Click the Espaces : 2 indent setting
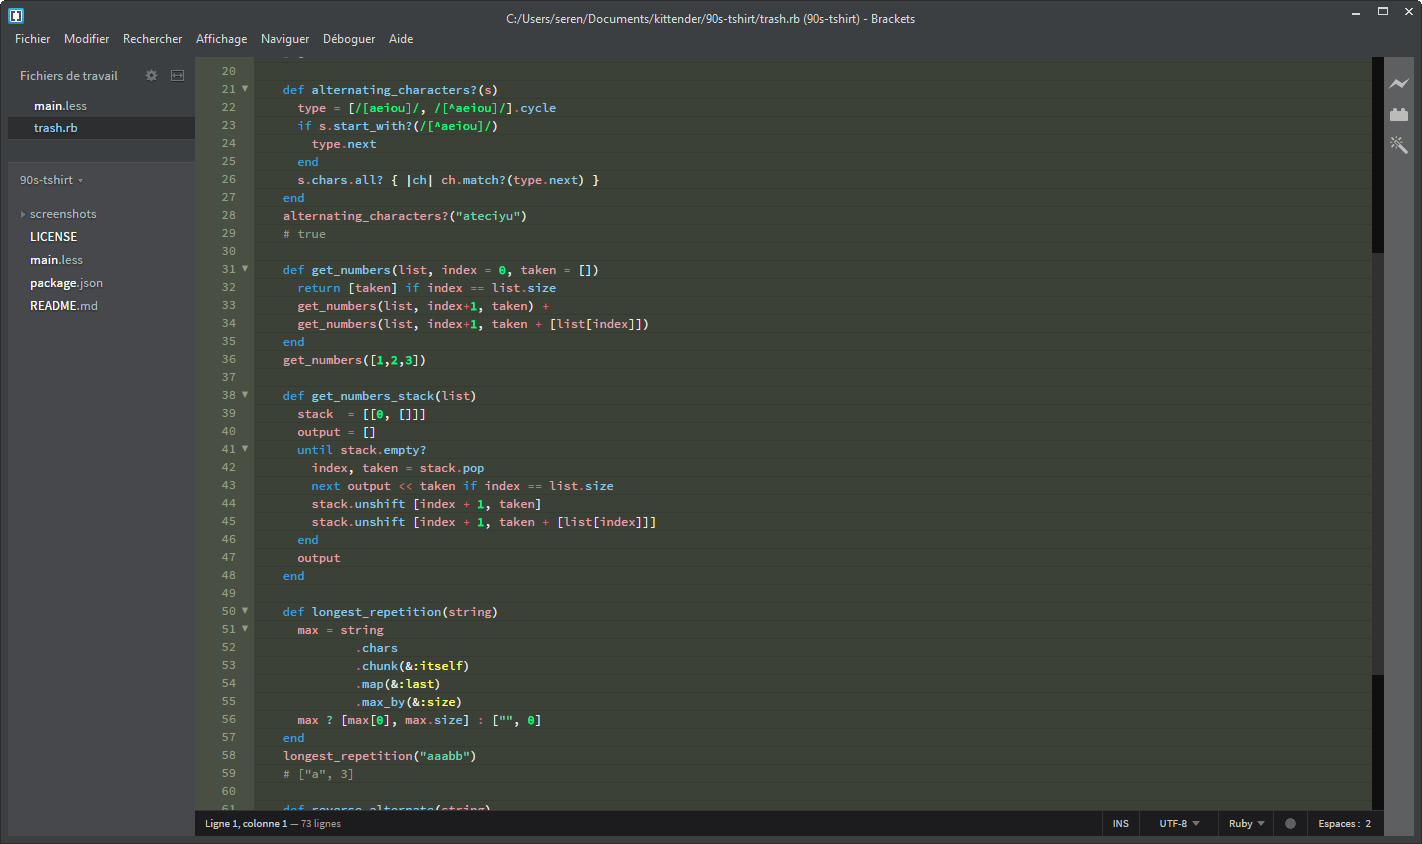 point(1345,823)
